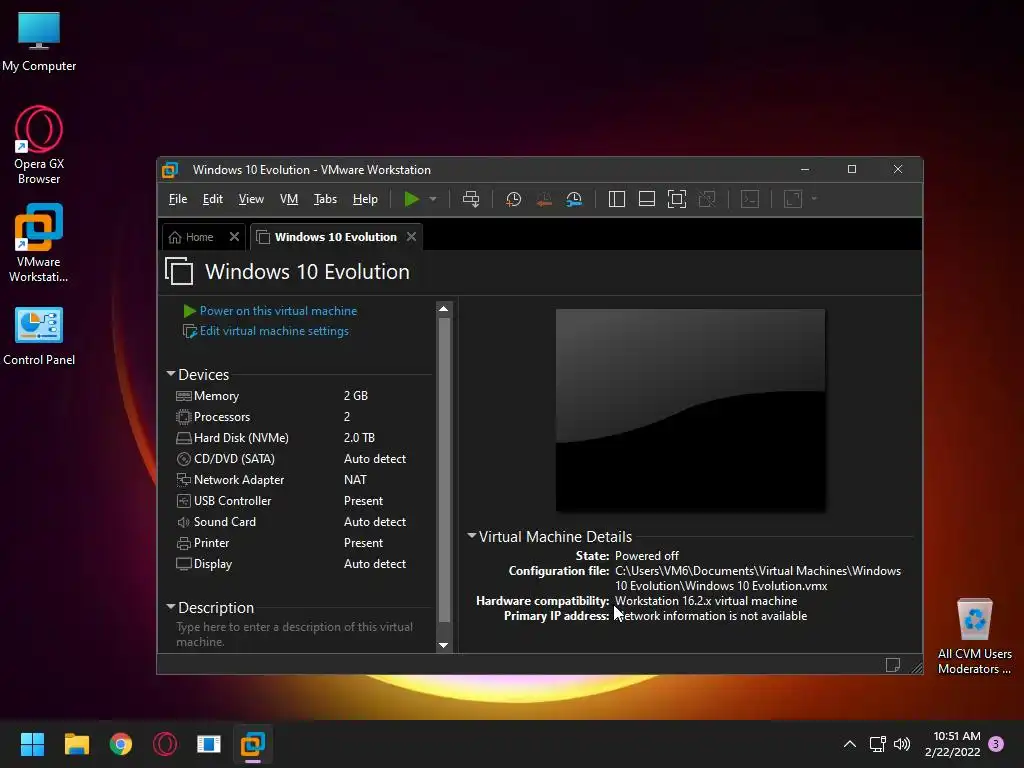Viewport: 1024px width, 768px height.
Task: Close the Windows 10 Evolution tab
Action: [x=411, y=237]
